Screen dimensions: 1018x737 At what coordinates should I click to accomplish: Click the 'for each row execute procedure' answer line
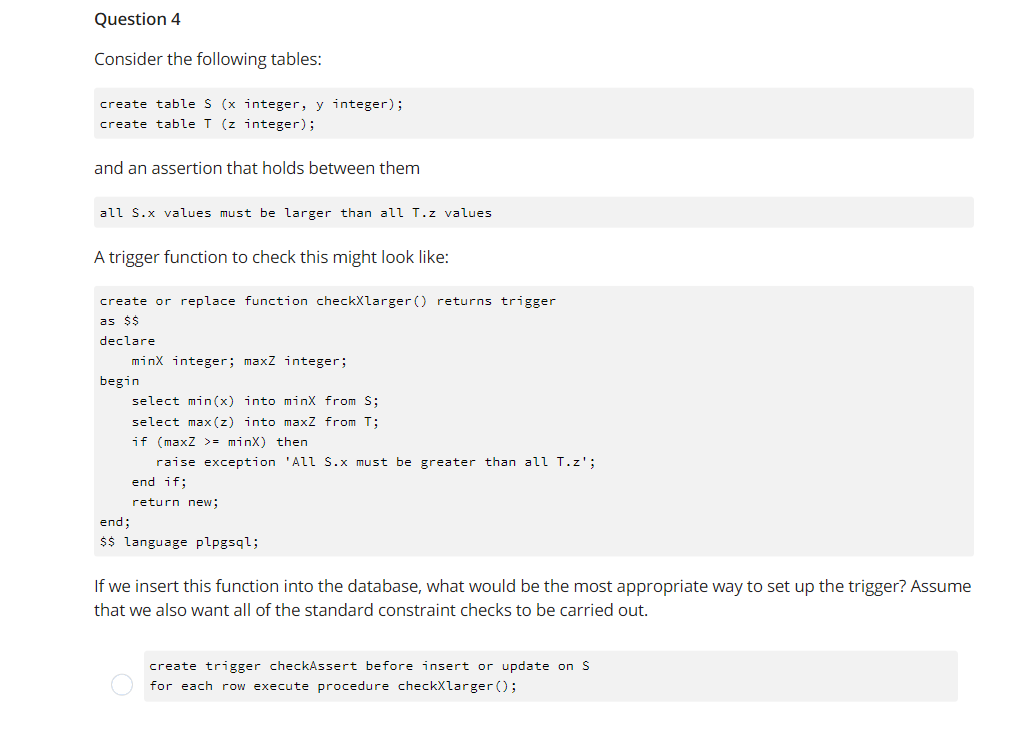333,686
